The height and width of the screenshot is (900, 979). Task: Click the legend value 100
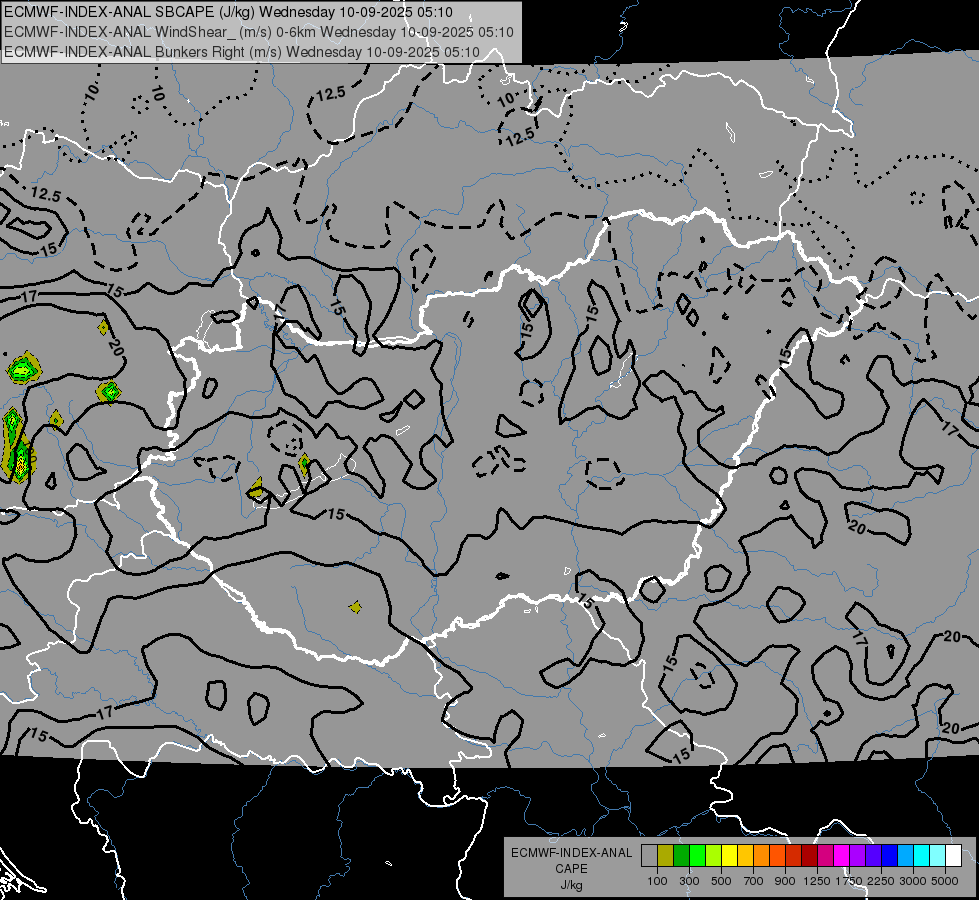coord(657,881)
